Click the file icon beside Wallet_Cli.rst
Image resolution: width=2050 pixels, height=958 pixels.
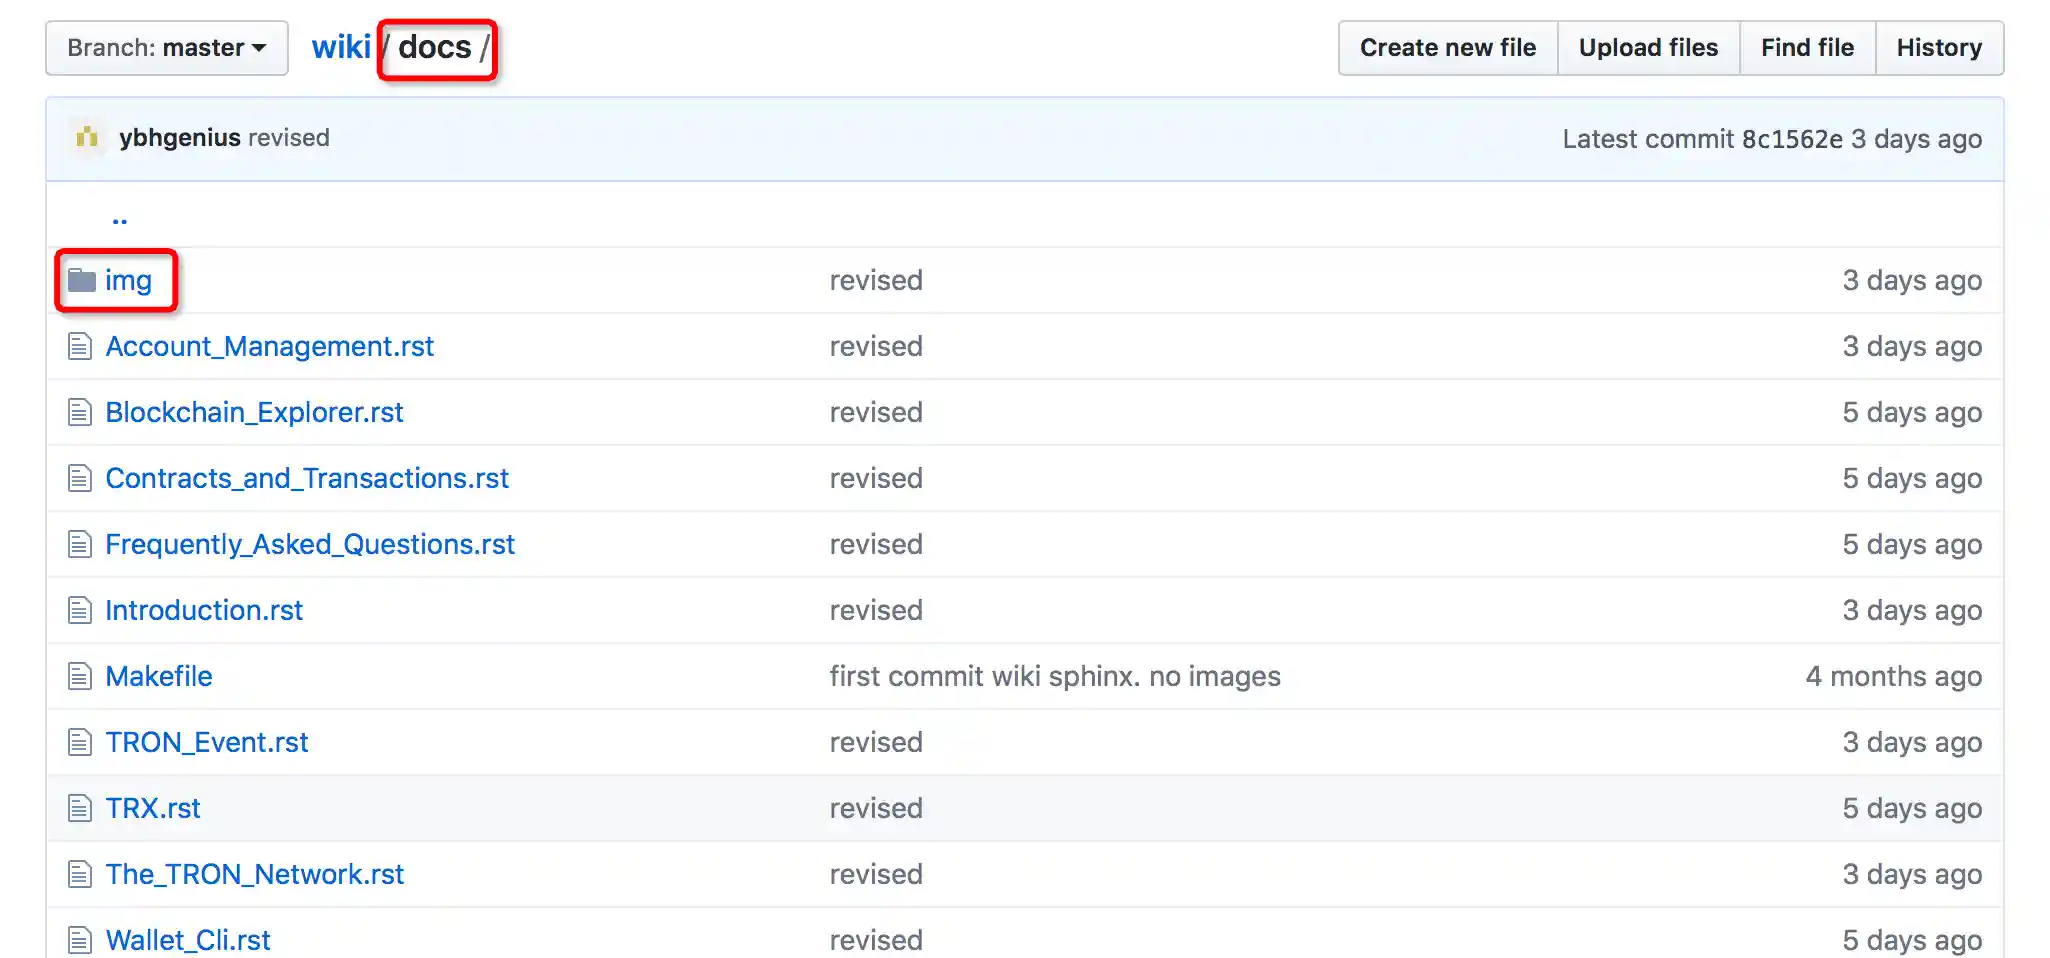[80, 941]
